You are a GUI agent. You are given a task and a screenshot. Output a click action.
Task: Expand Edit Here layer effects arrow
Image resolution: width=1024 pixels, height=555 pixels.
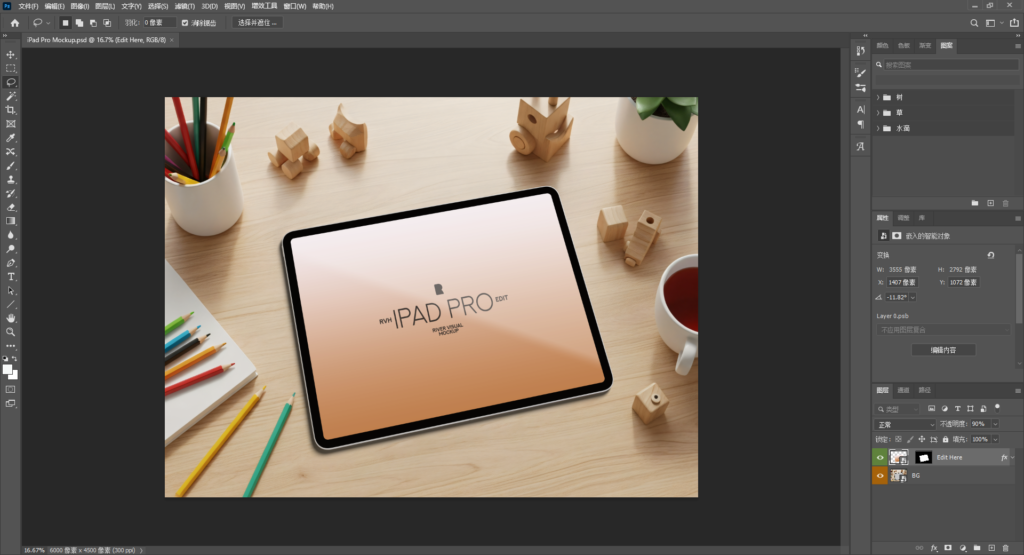pos(1012,458)
